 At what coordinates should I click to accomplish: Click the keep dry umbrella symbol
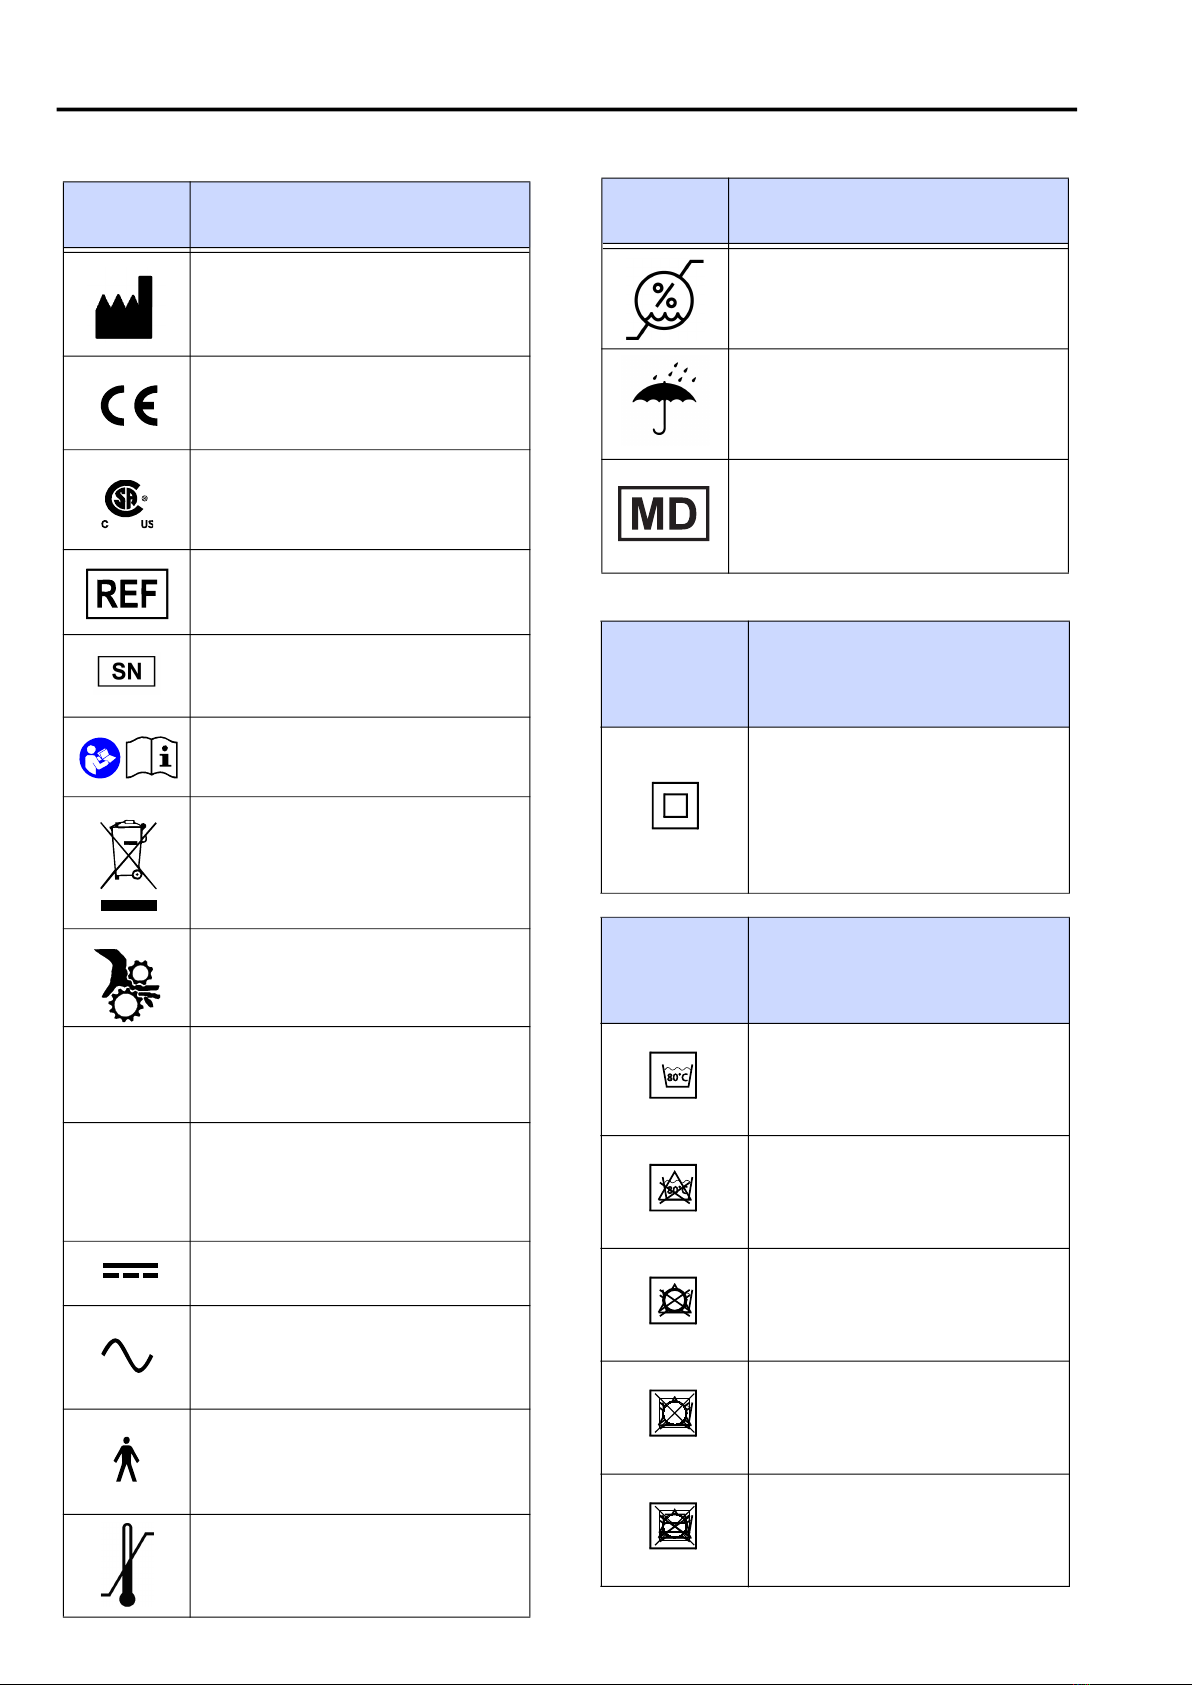[664, 399]
